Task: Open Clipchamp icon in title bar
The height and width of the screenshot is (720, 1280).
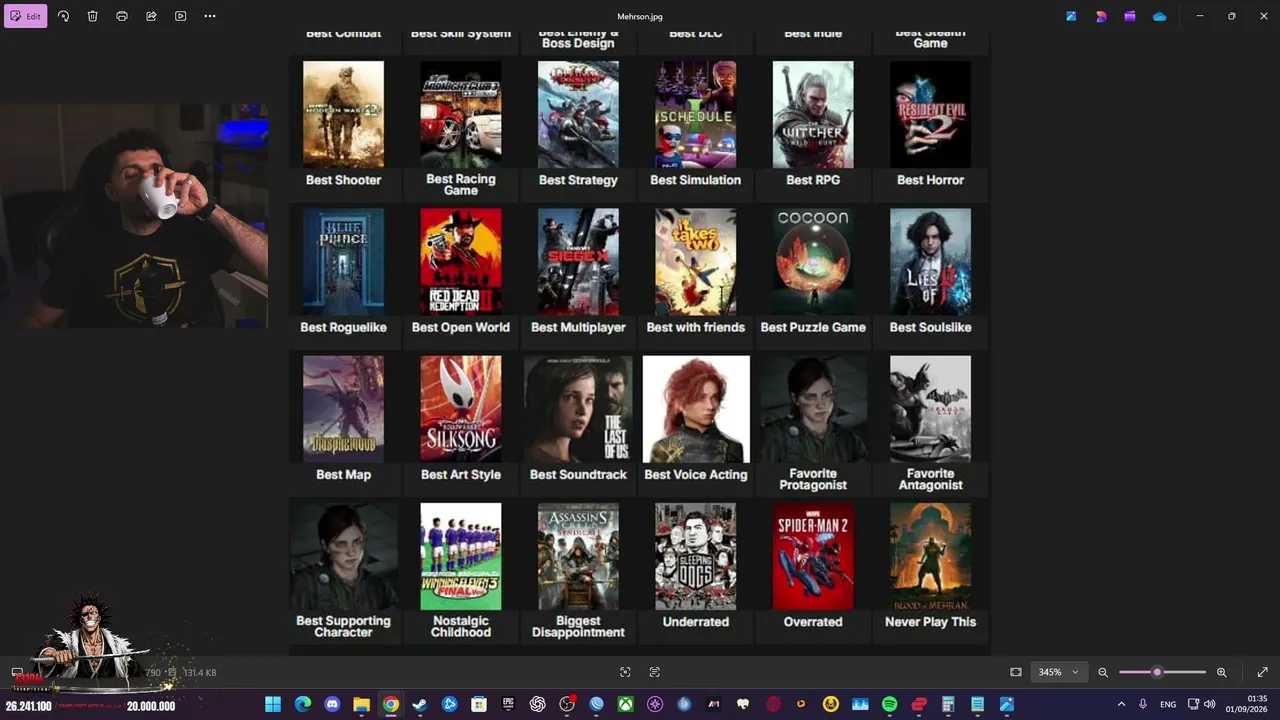Action: (1130, 16)
